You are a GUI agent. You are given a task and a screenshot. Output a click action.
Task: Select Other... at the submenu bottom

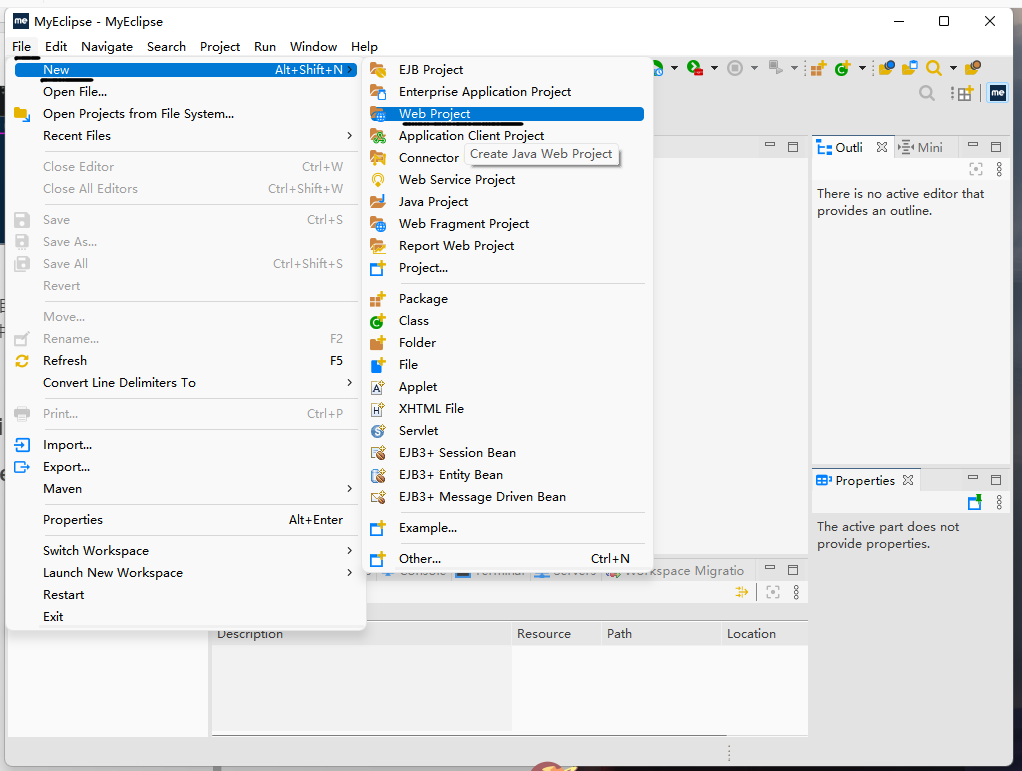click(506, 559)
